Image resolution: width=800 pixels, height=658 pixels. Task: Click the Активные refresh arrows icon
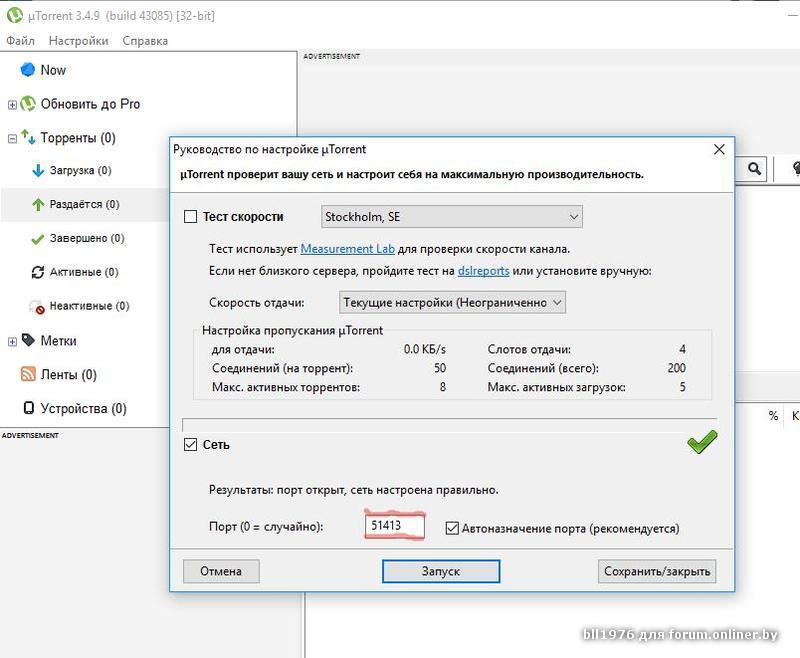coord(38,272)
